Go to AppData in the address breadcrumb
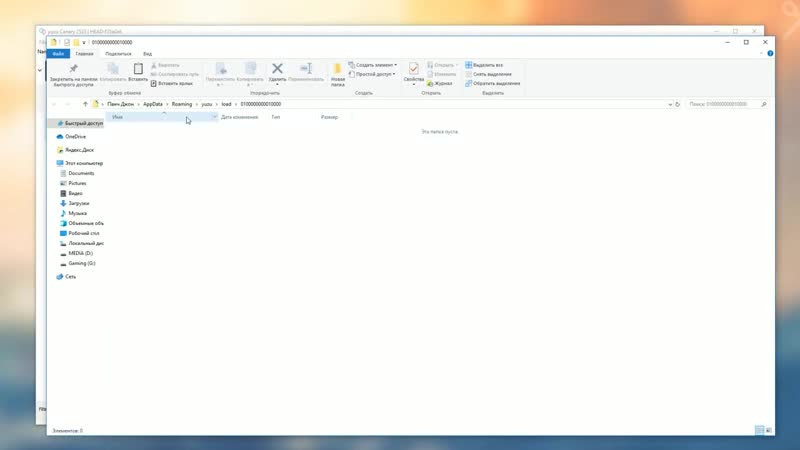Image resolution: width=800 pixels, height=450 pixels. point(153,104)
